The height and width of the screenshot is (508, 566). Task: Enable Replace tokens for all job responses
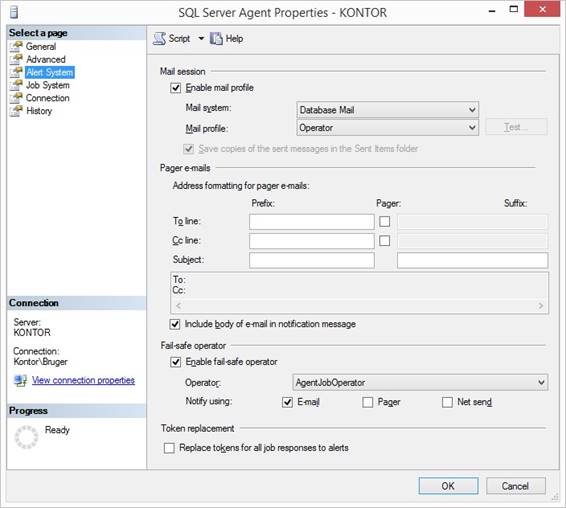pyautogui.click(x=169, y=448)
